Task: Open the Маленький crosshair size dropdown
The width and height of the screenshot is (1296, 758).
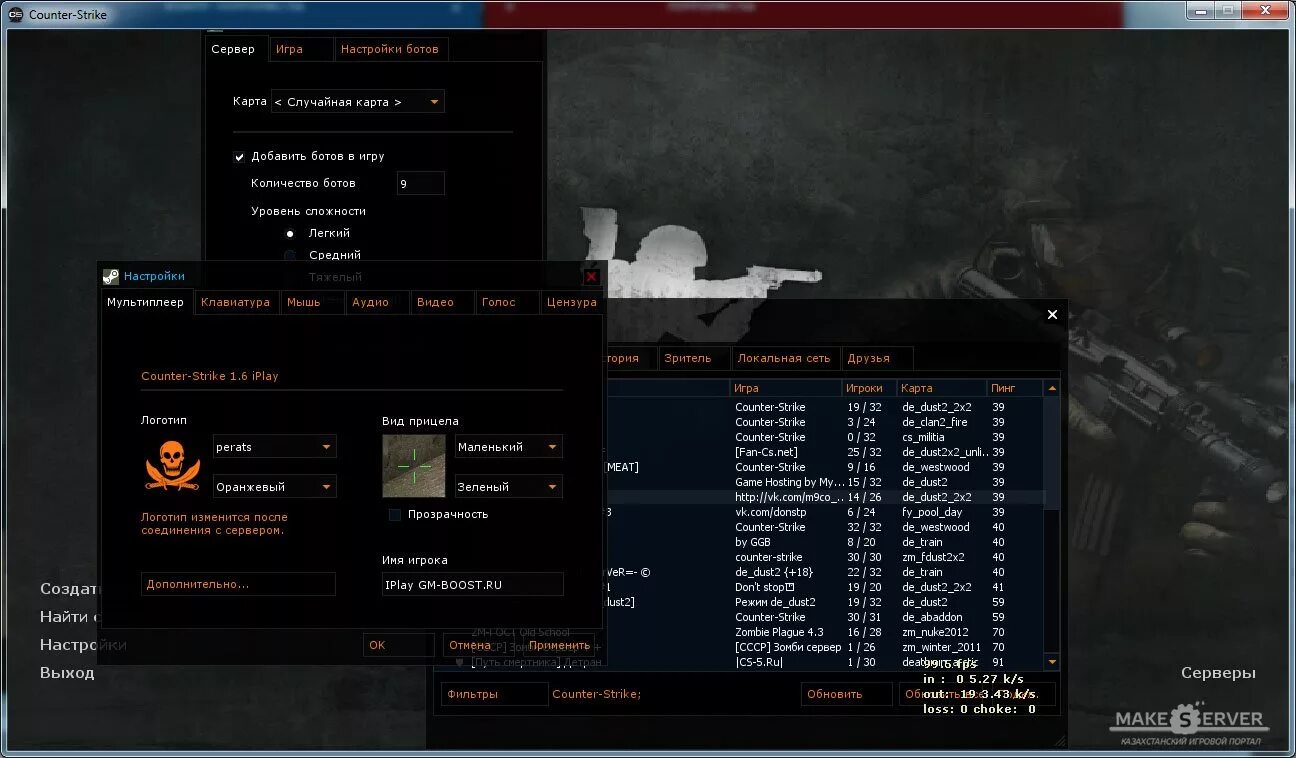Action: click(509, 447)
